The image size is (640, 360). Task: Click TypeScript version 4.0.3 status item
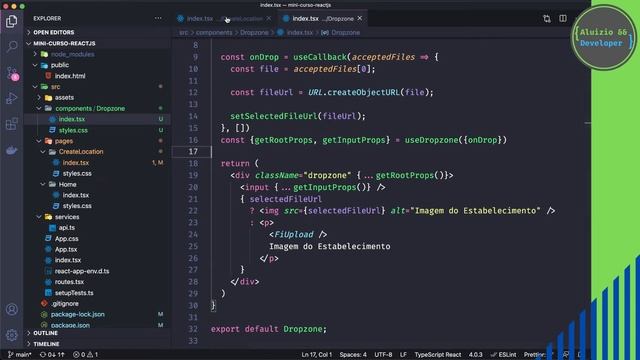click(x=476, y=355)
